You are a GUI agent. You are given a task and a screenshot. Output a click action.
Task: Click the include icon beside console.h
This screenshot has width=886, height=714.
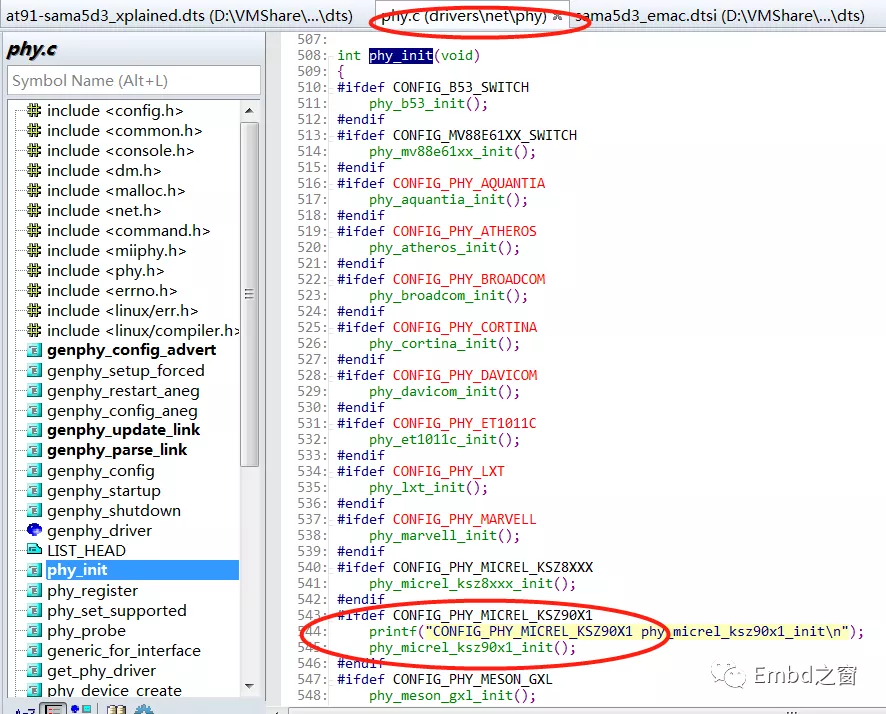point(34,150)
